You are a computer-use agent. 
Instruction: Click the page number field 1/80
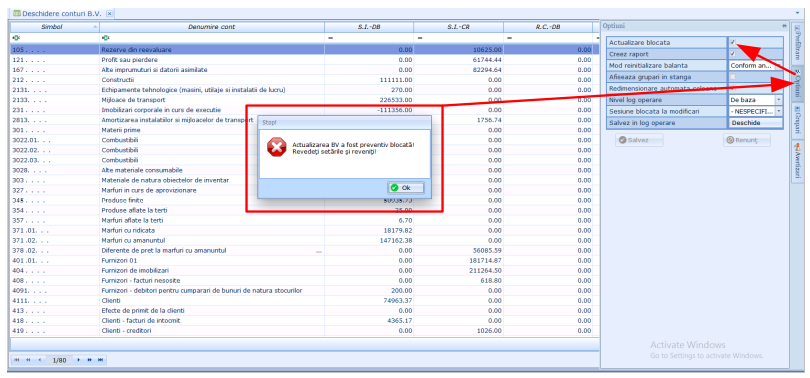tap(59, 360)
